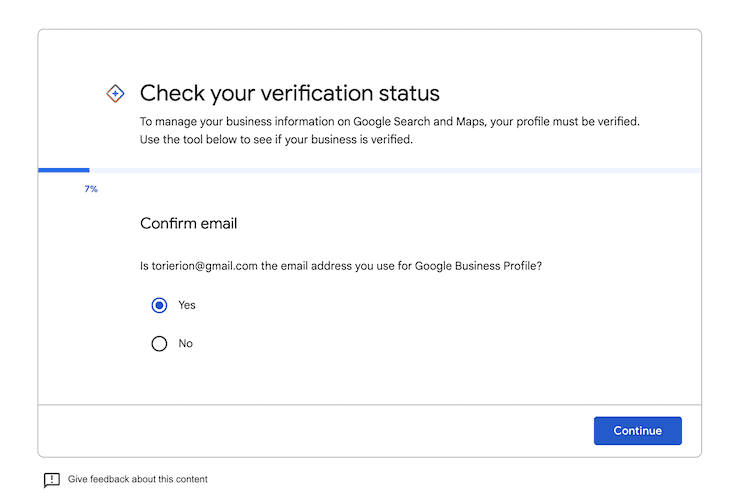Click the word 'Maps' in the description
Image resolution: width=750 pixels, height=498 pixels.
click(x=470, y=122)
